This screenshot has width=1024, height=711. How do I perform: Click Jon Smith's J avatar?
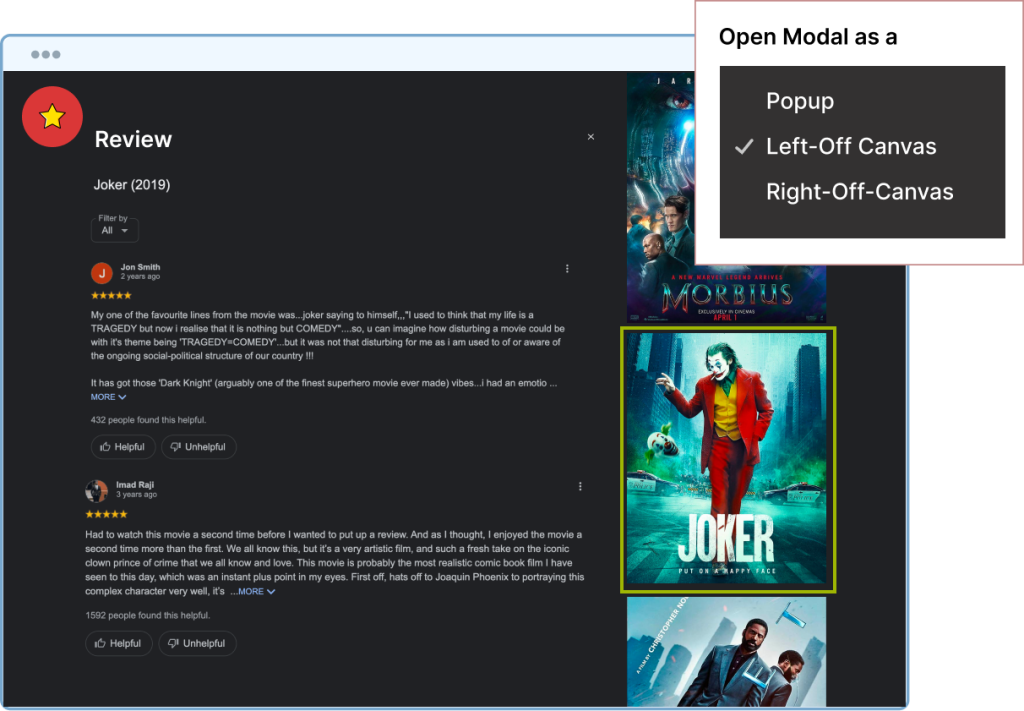click(x=102, y=273)
